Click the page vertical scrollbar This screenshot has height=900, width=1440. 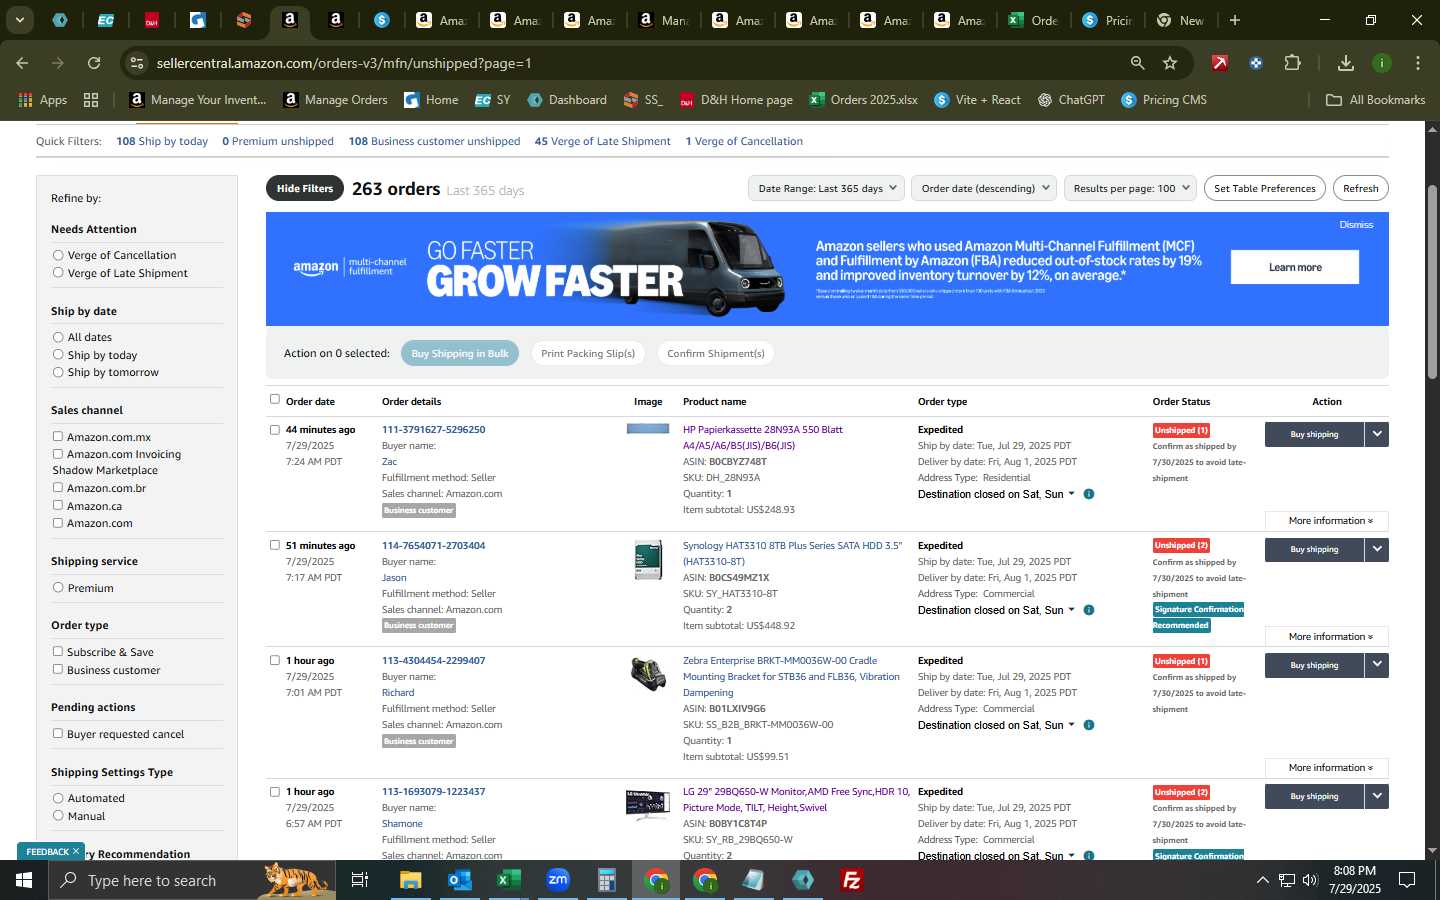[x=1432, y=280]
